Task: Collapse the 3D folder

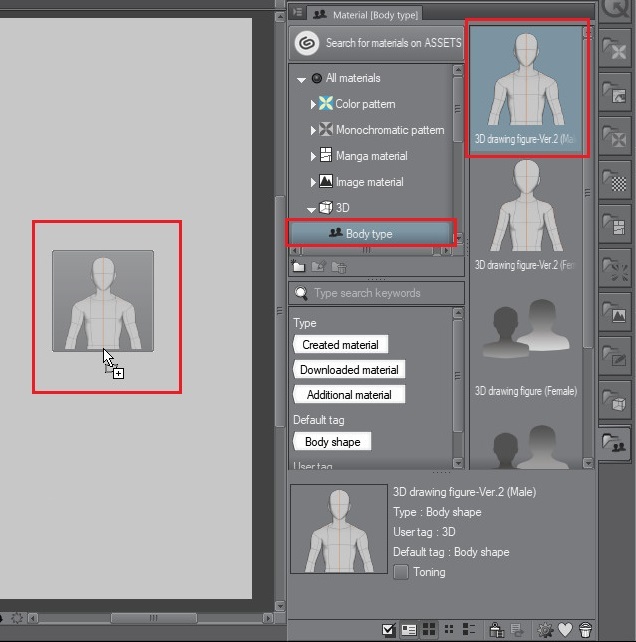Action: pos(312,208)
